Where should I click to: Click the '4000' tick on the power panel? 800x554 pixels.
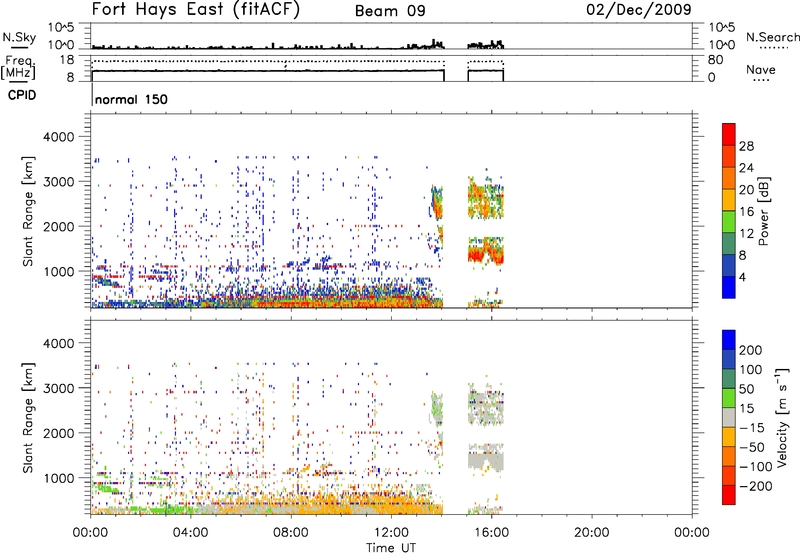click(x=59, y=137)
